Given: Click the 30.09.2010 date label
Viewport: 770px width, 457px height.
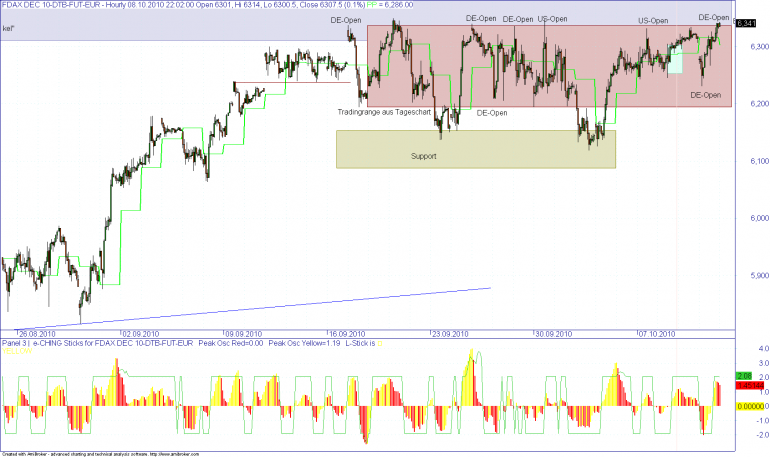Looking at the screenshot, I should 553,334.
